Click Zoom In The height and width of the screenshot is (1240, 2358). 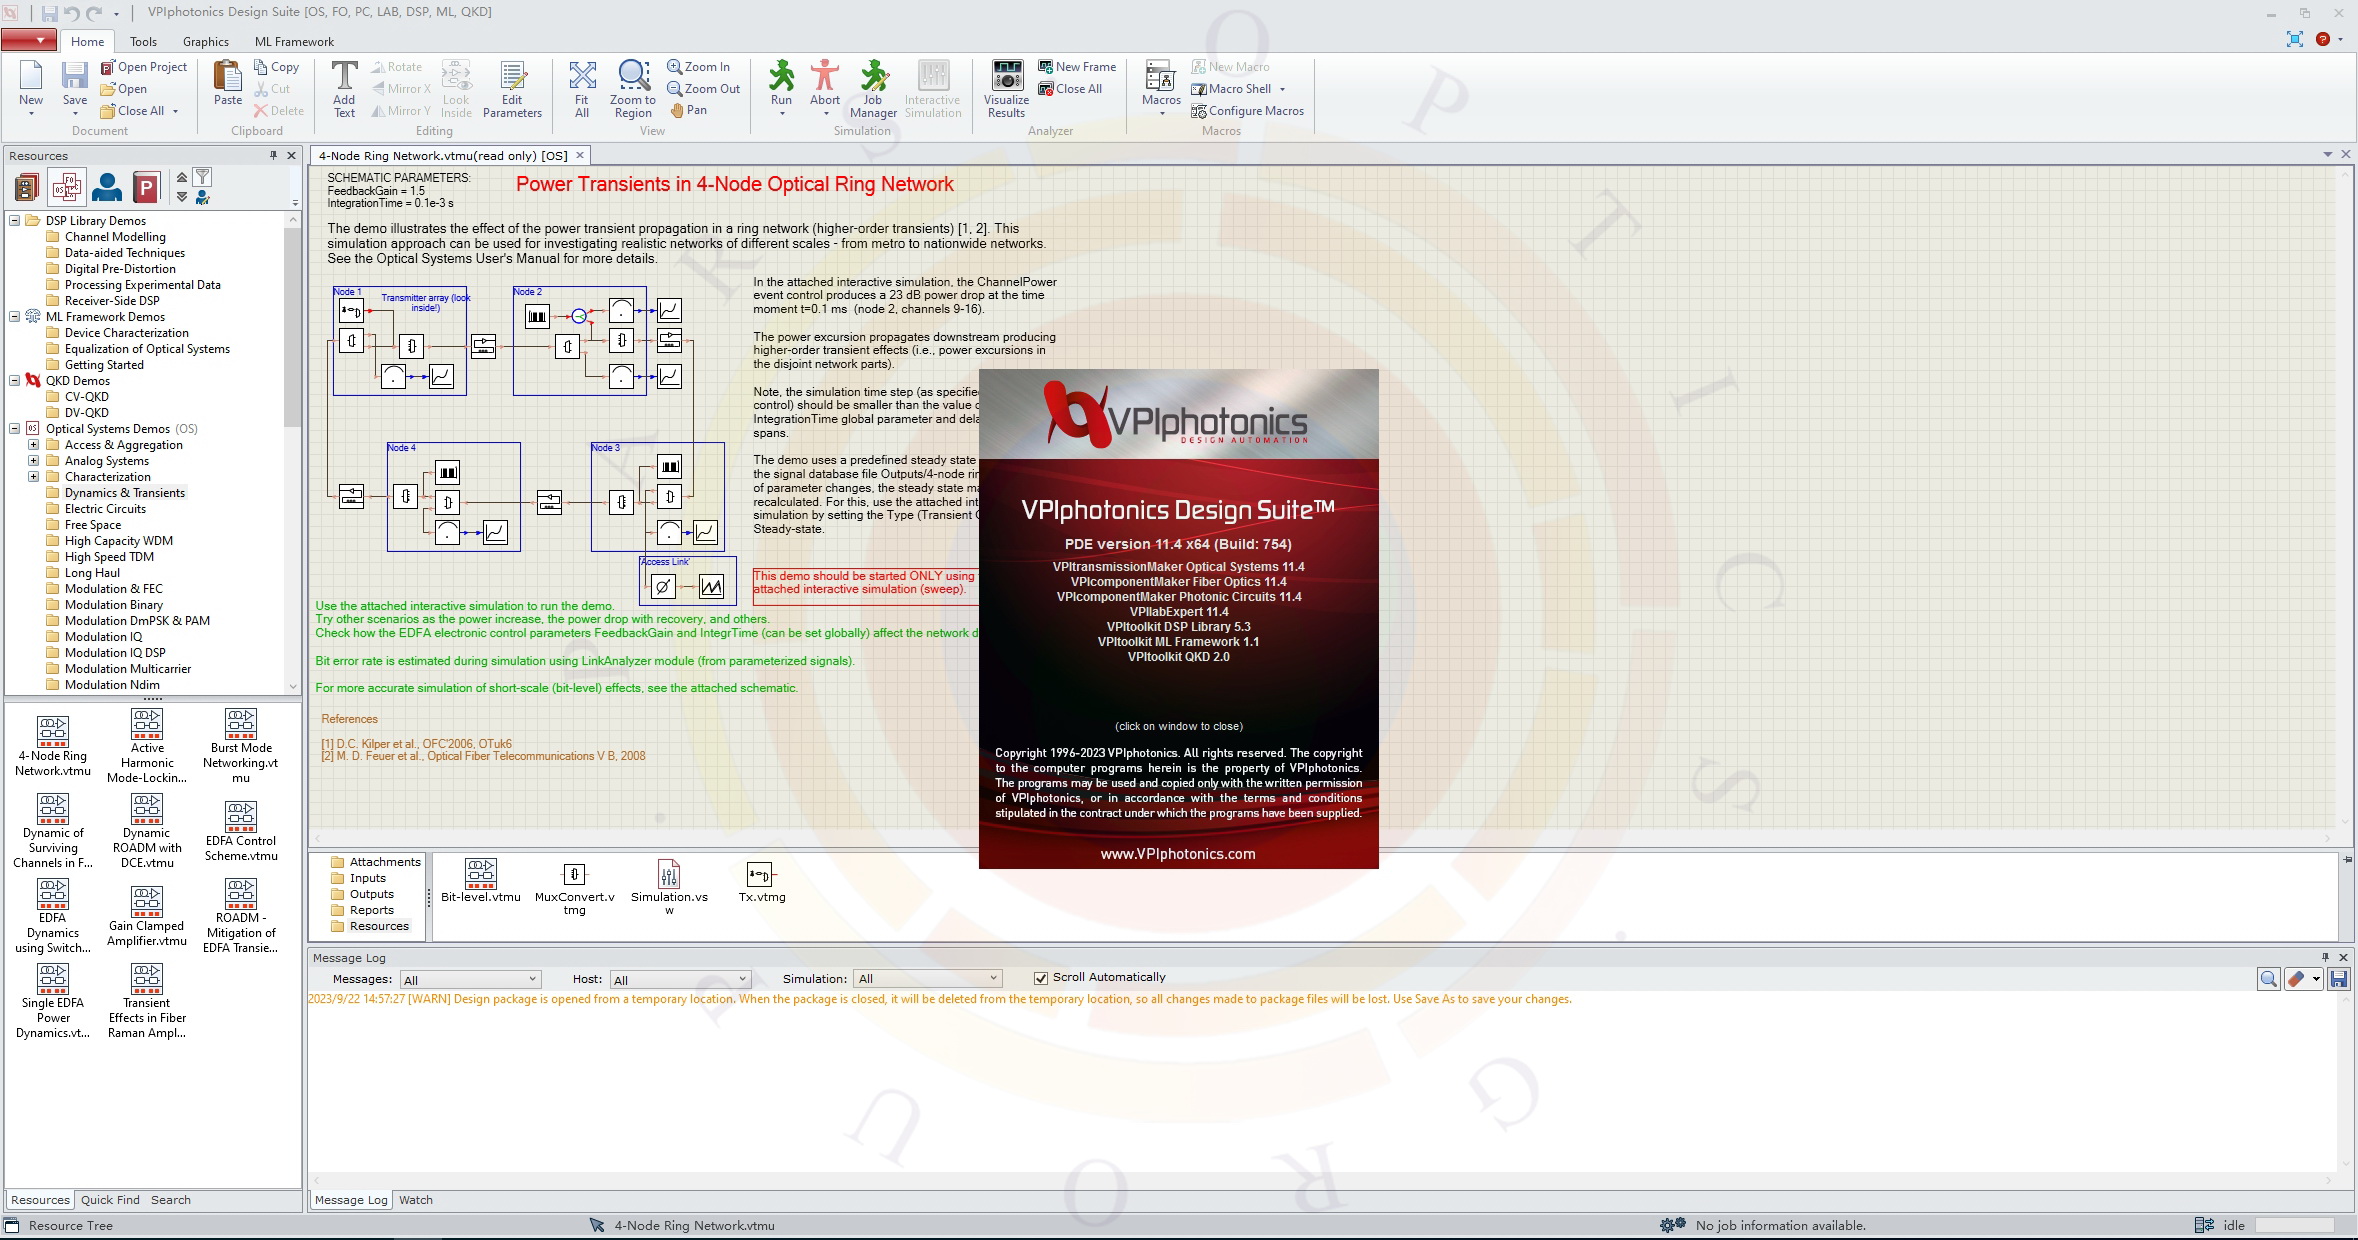(699, 67)
